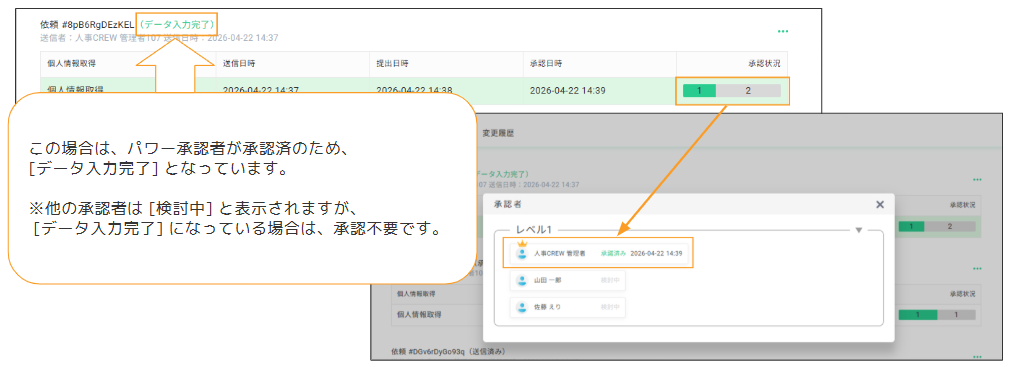Click the 1/1 approval progress bar in the back window

pyautogui.click(x=936, y=315)
